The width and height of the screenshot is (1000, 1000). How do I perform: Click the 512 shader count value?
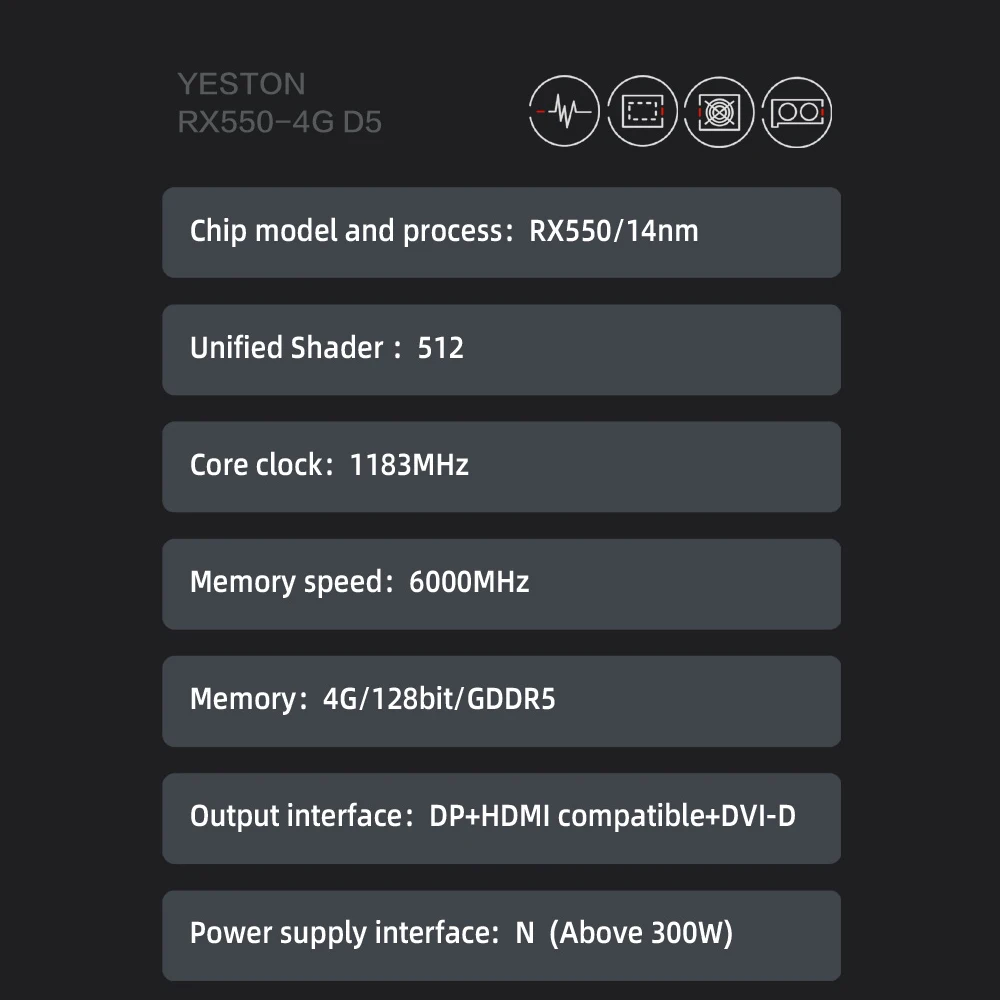pyautogui.click(x=441, y=349)
